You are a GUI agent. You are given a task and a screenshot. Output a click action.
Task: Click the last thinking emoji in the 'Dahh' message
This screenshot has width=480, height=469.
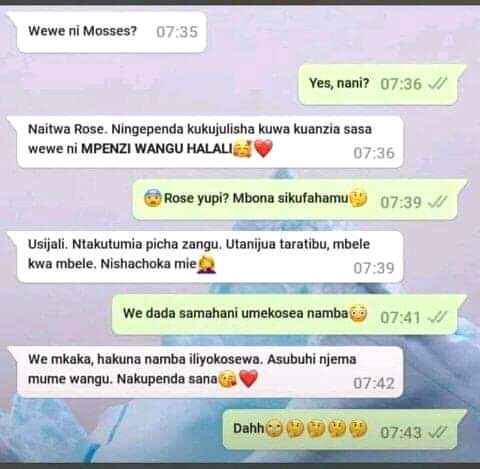click(x=358, y=429)
